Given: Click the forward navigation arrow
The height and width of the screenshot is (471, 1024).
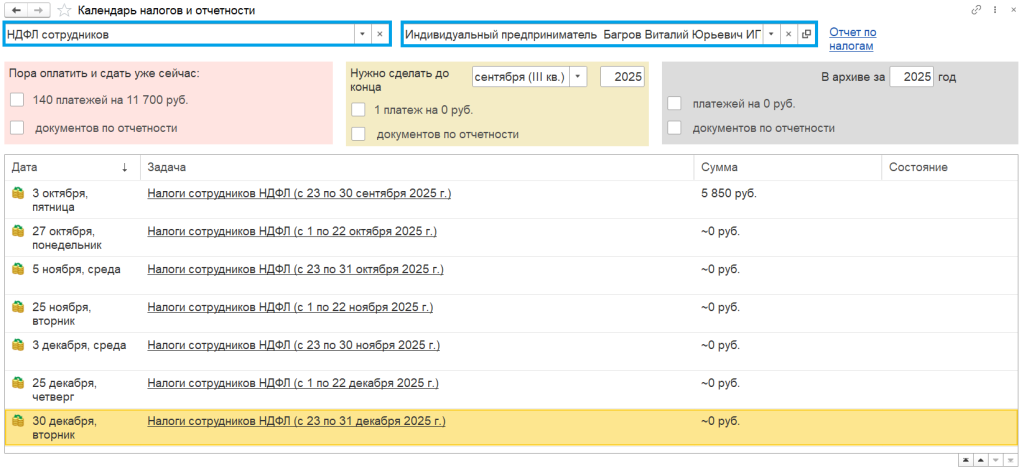Looking at the screenshot, I should pyautogui.click(x=37, y=10).
